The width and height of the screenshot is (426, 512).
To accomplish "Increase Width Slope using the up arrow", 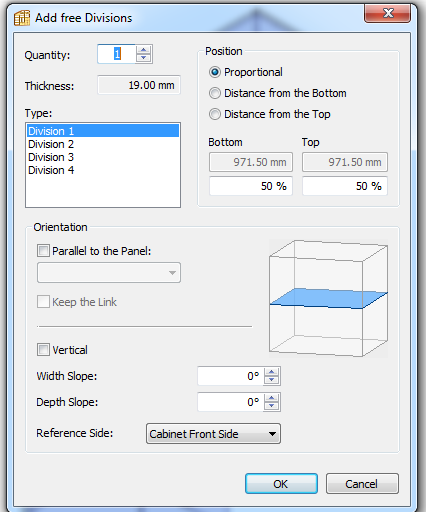I will tap(272, 372).
